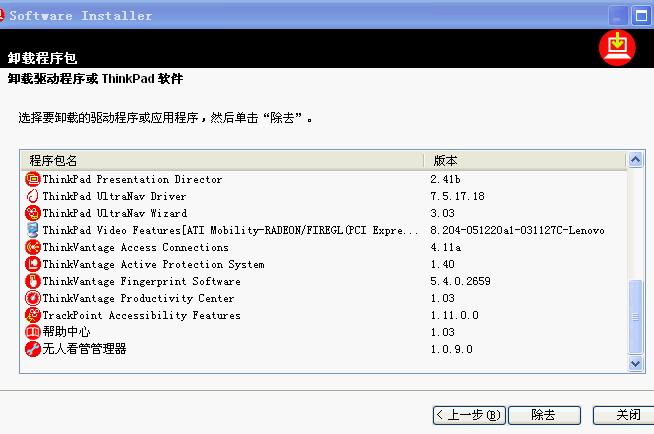The width and height of the screenshot is (654, 434).
Task: Click the 帮助中心 book icon
Action: tap(33, 332)
